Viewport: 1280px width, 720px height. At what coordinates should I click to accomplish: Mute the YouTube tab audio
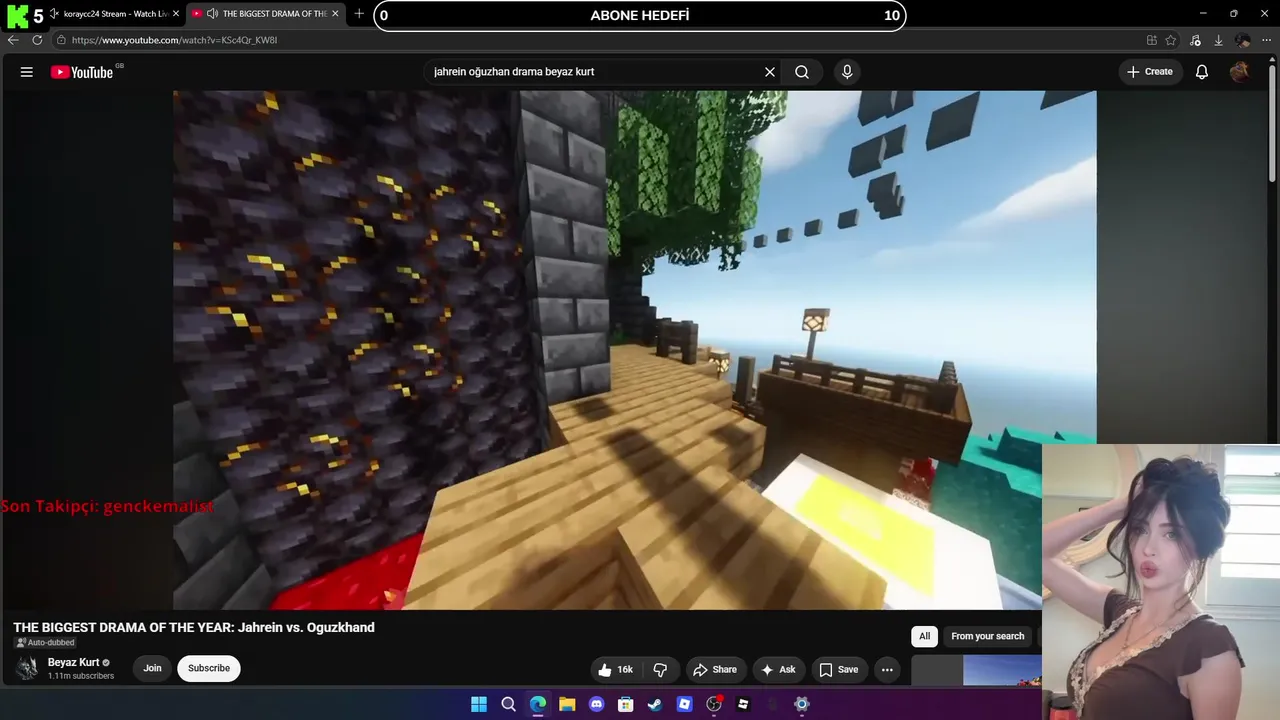coord(212,14)
